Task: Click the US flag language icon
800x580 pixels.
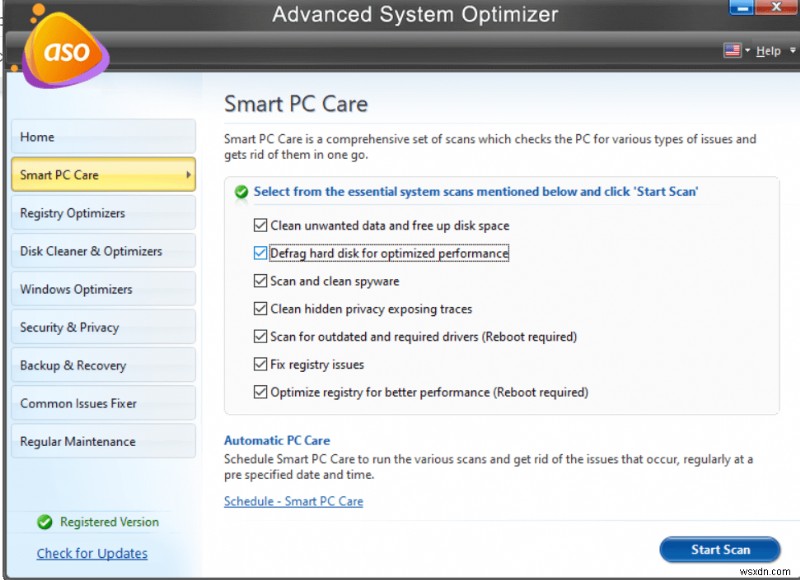Action: pos(732,50)
